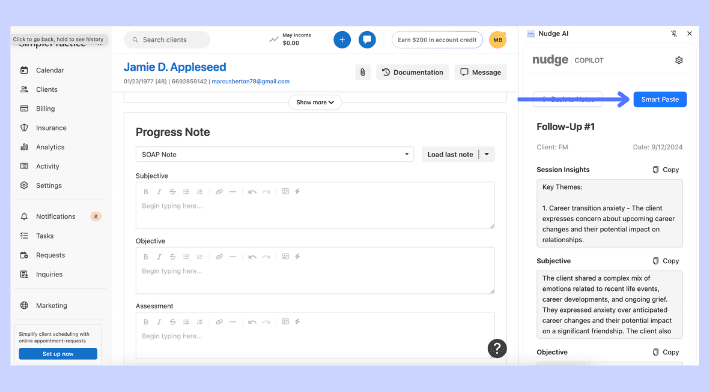The image size is (710, 392).
Task: Open the SOAP Note template dropdown
Action: [x=274, y=154]
